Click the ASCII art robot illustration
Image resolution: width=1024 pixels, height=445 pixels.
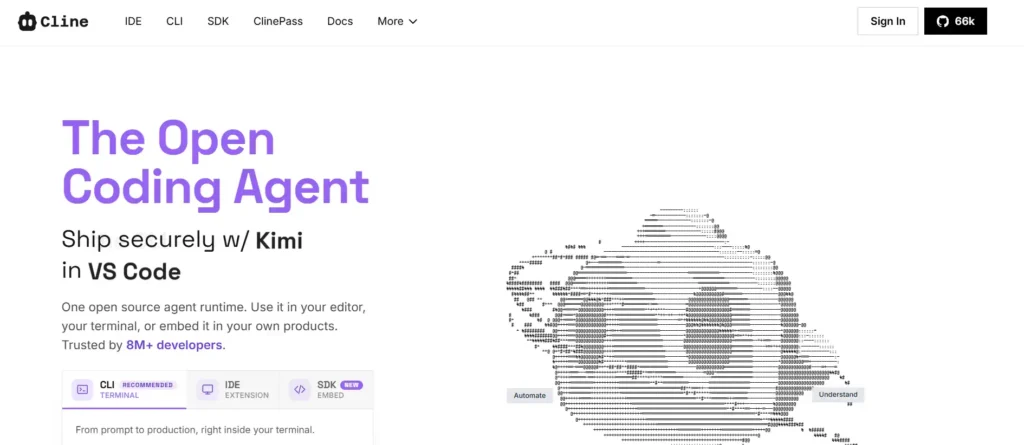(682, 327)
